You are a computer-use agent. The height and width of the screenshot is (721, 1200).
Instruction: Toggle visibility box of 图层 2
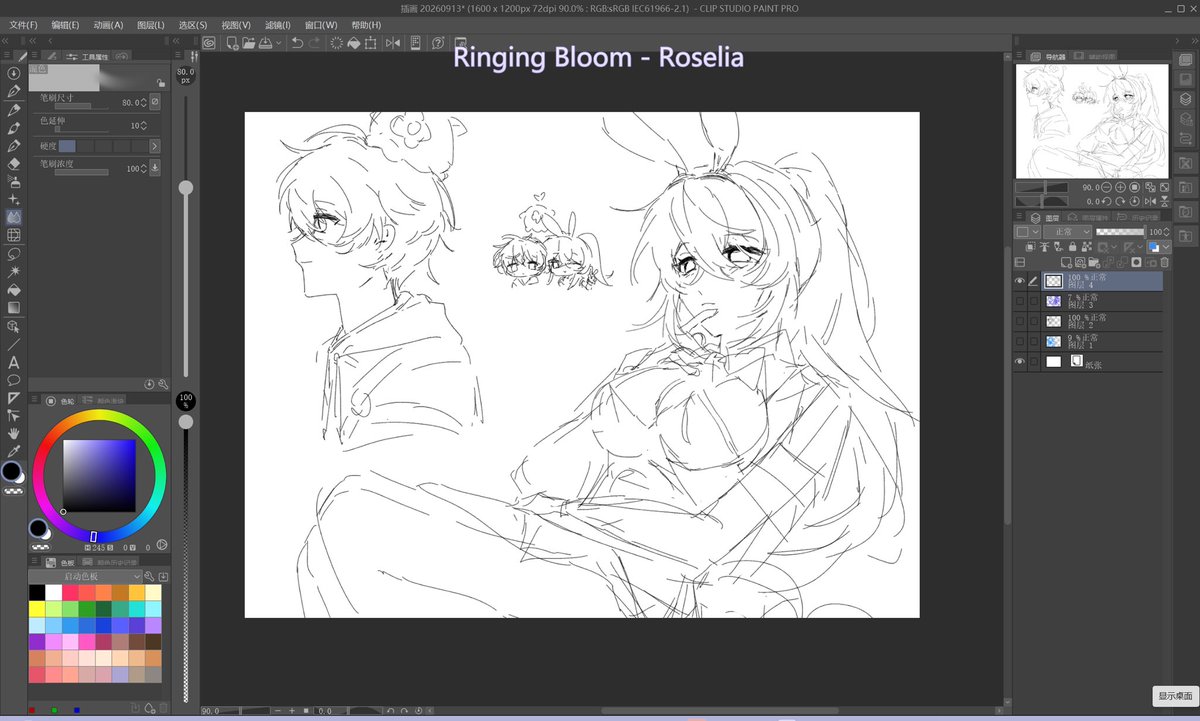[1020, 321]
